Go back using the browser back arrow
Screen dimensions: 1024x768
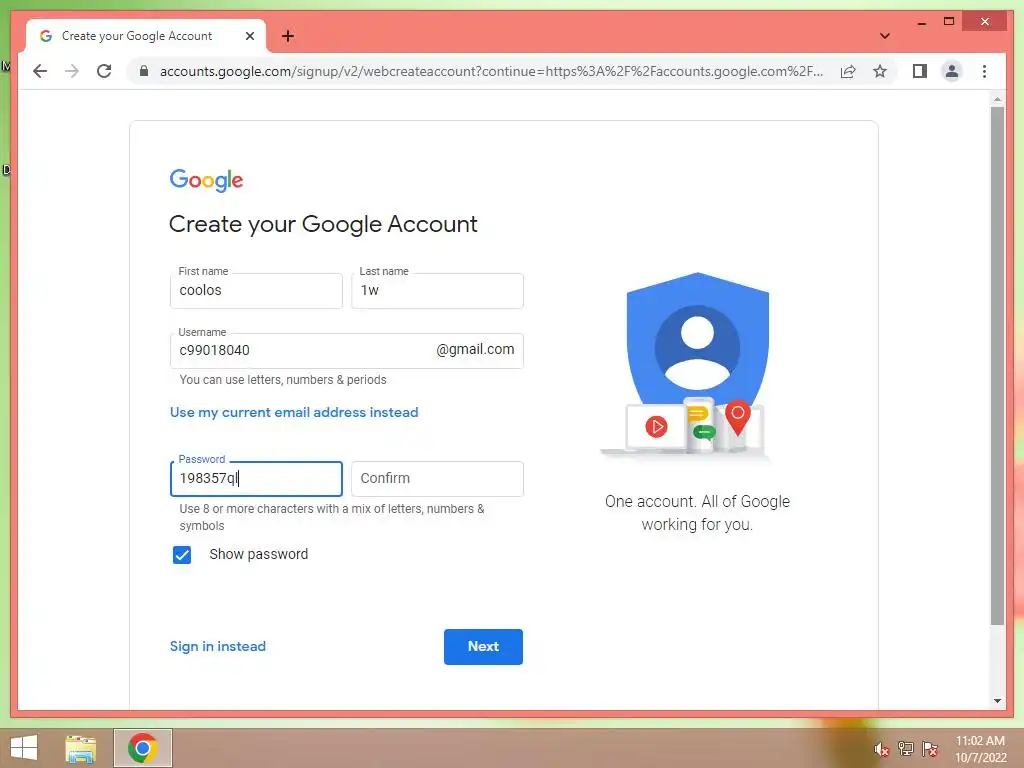tap(40, 71)
